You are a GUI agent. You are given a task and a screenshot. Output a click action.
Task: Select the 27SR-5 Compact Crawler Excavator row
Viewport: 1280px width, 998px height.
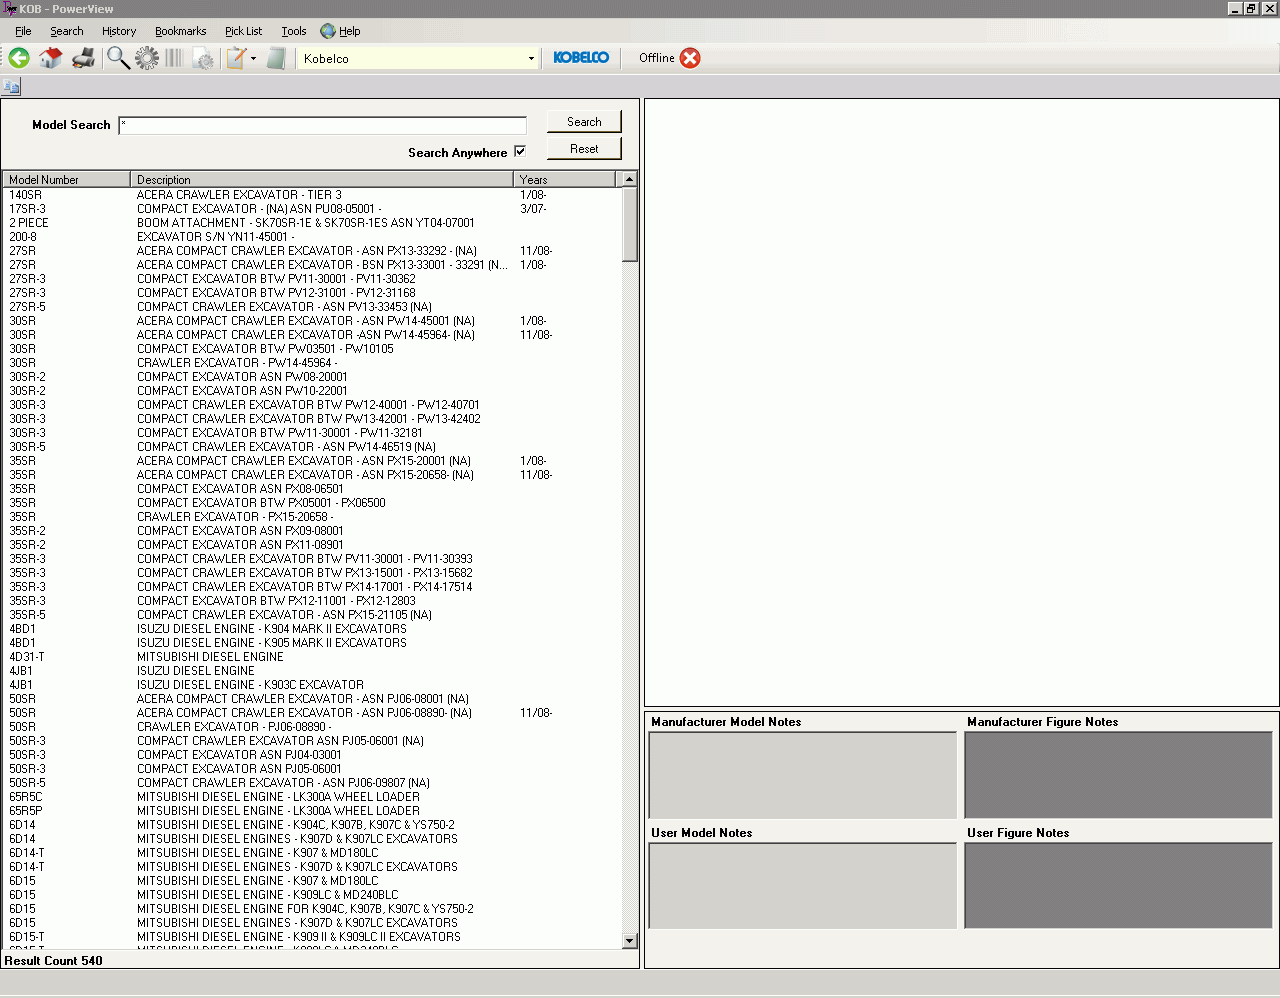tap(312, 307)
